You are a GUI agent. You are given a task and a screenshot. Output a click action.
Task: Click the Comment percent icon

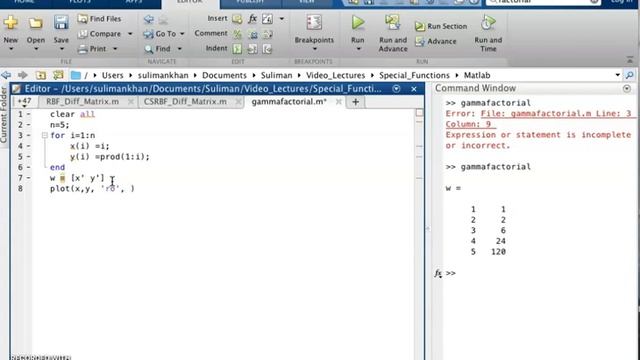coord(237,34)
